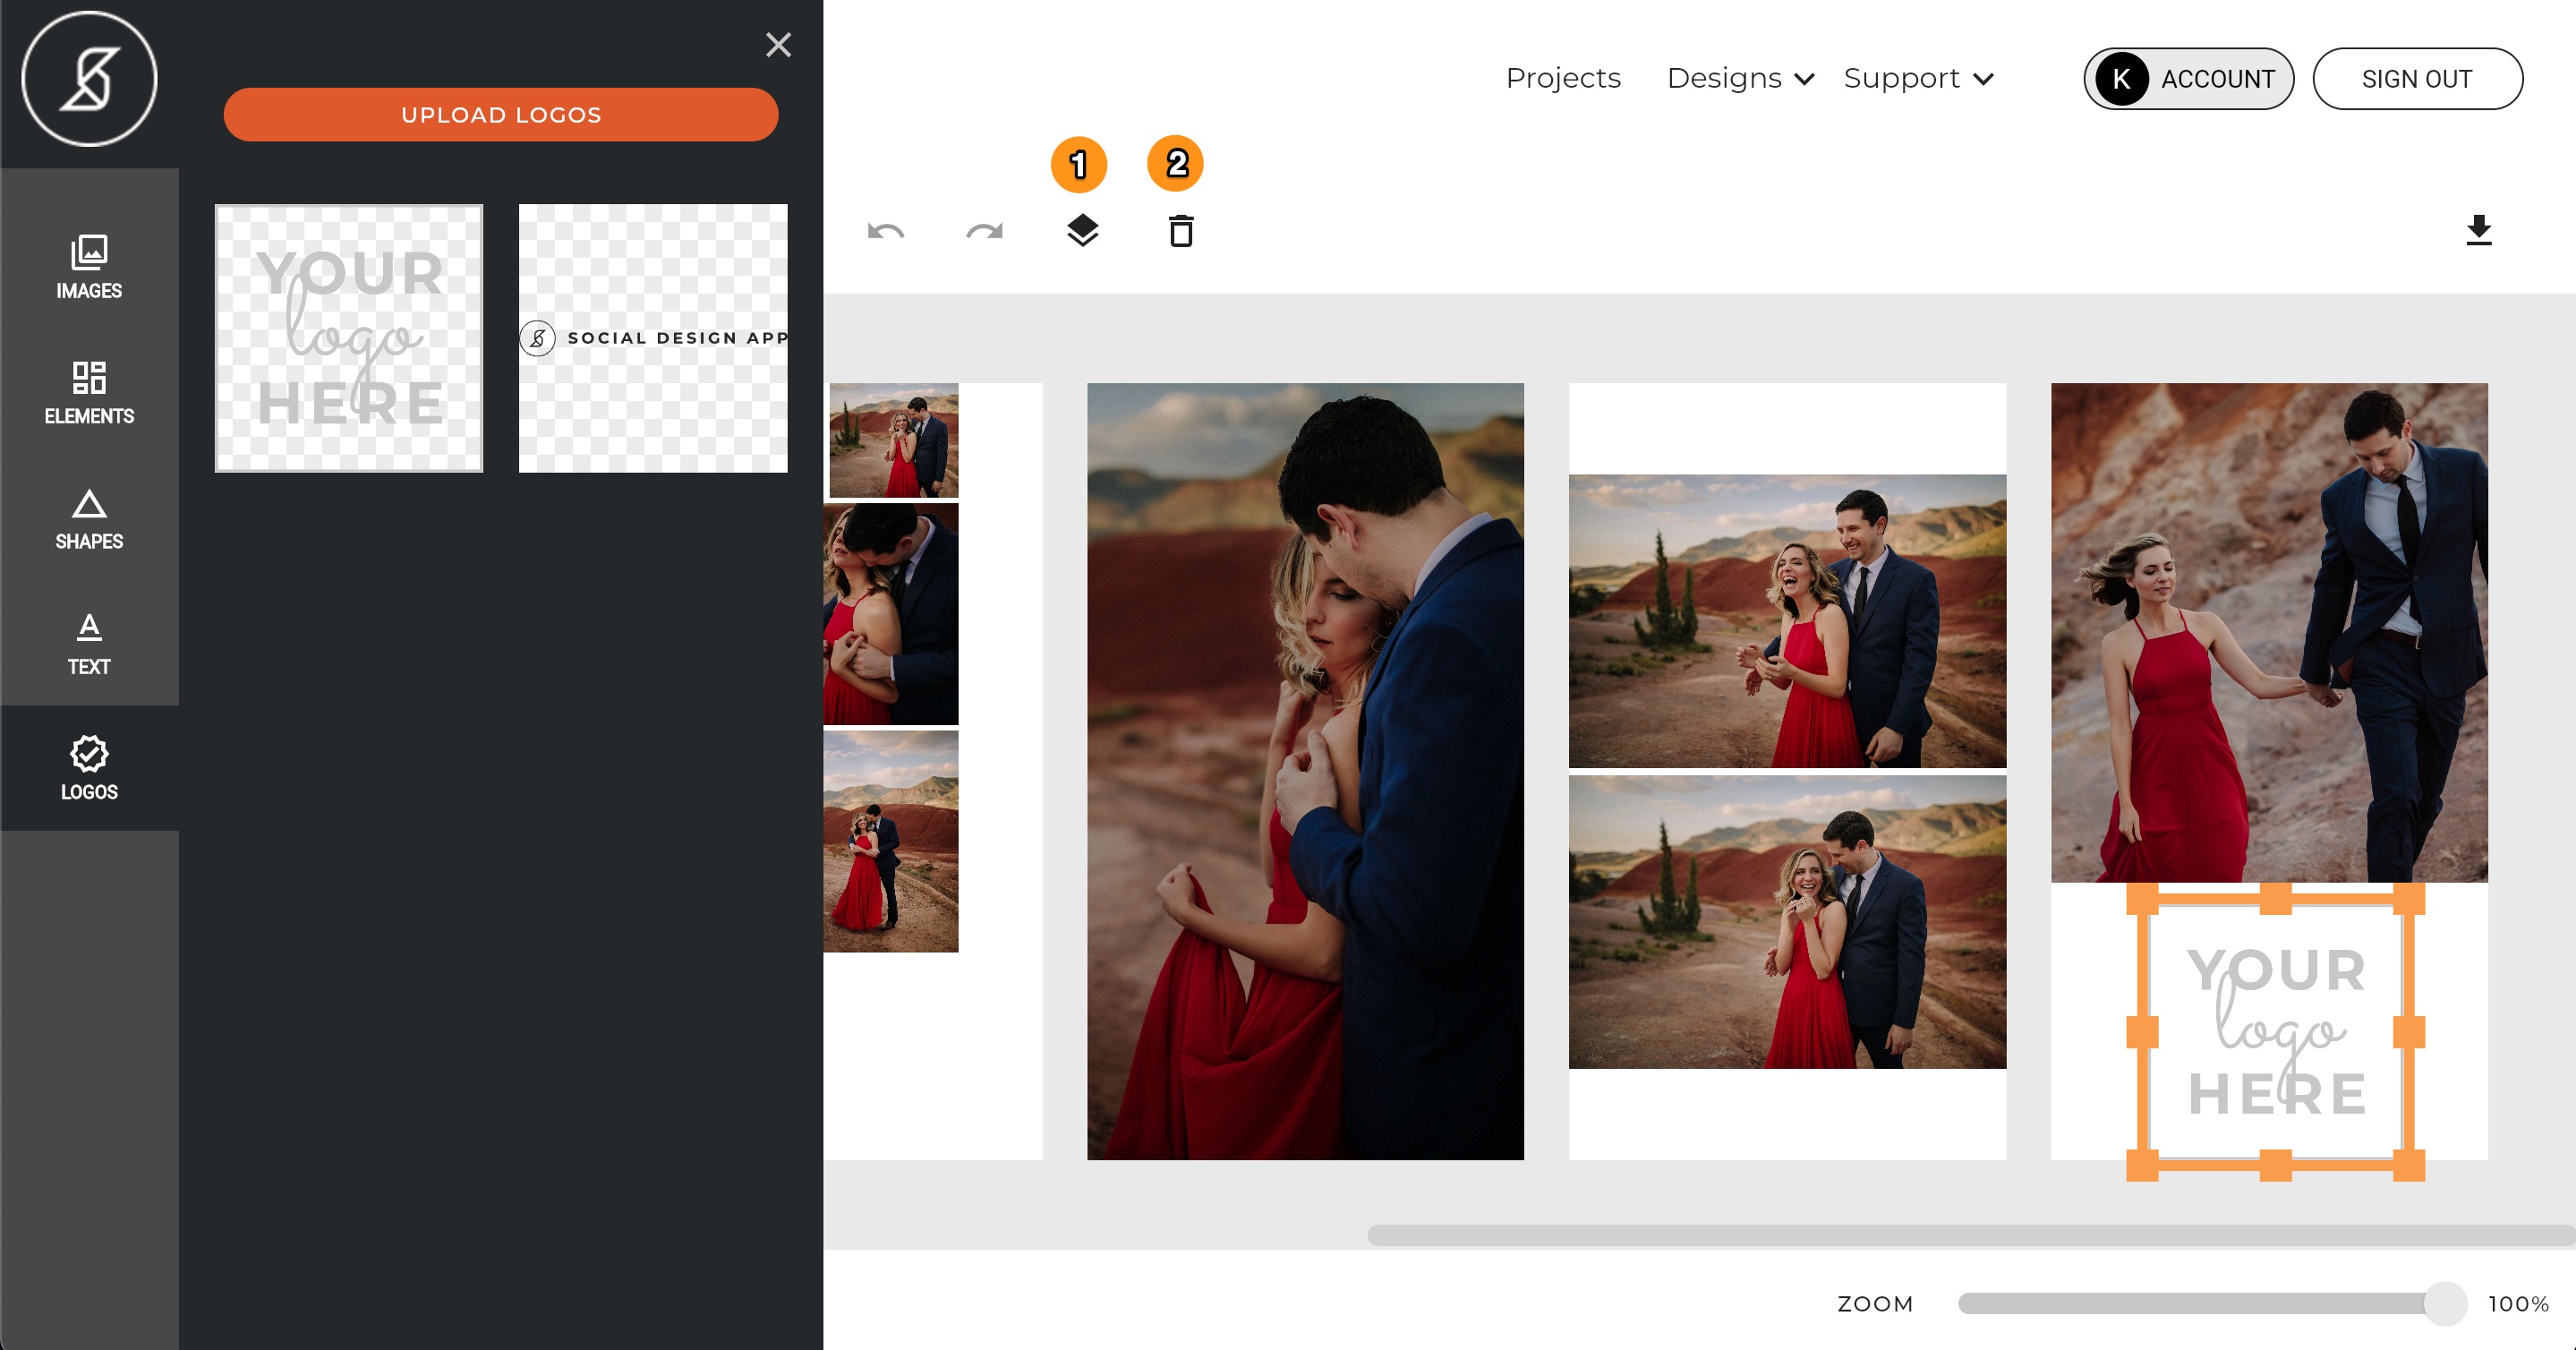Select the couple walking hand-in-hand photo
The height and width of the screenshot is (1350, 2576).
click(x=2269, y=632)
